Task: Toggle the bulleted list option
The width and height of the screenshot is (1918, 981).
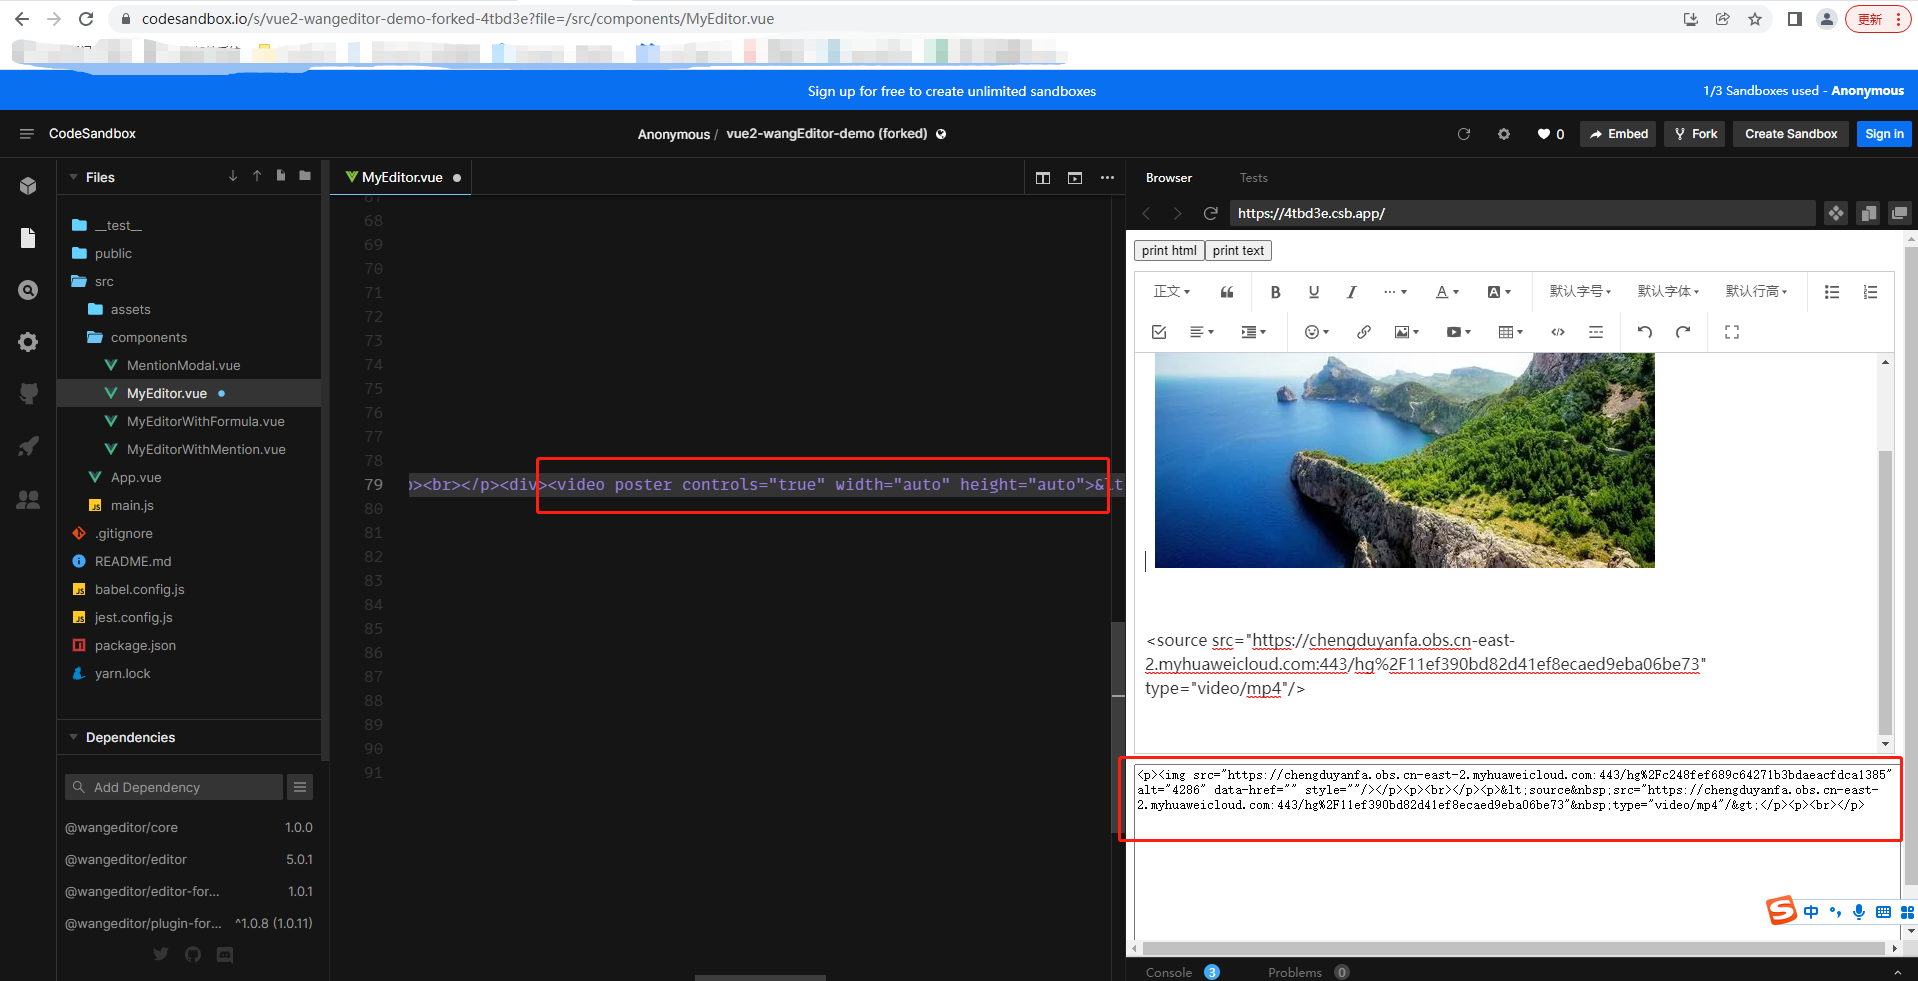Action: pos(1831,292)
